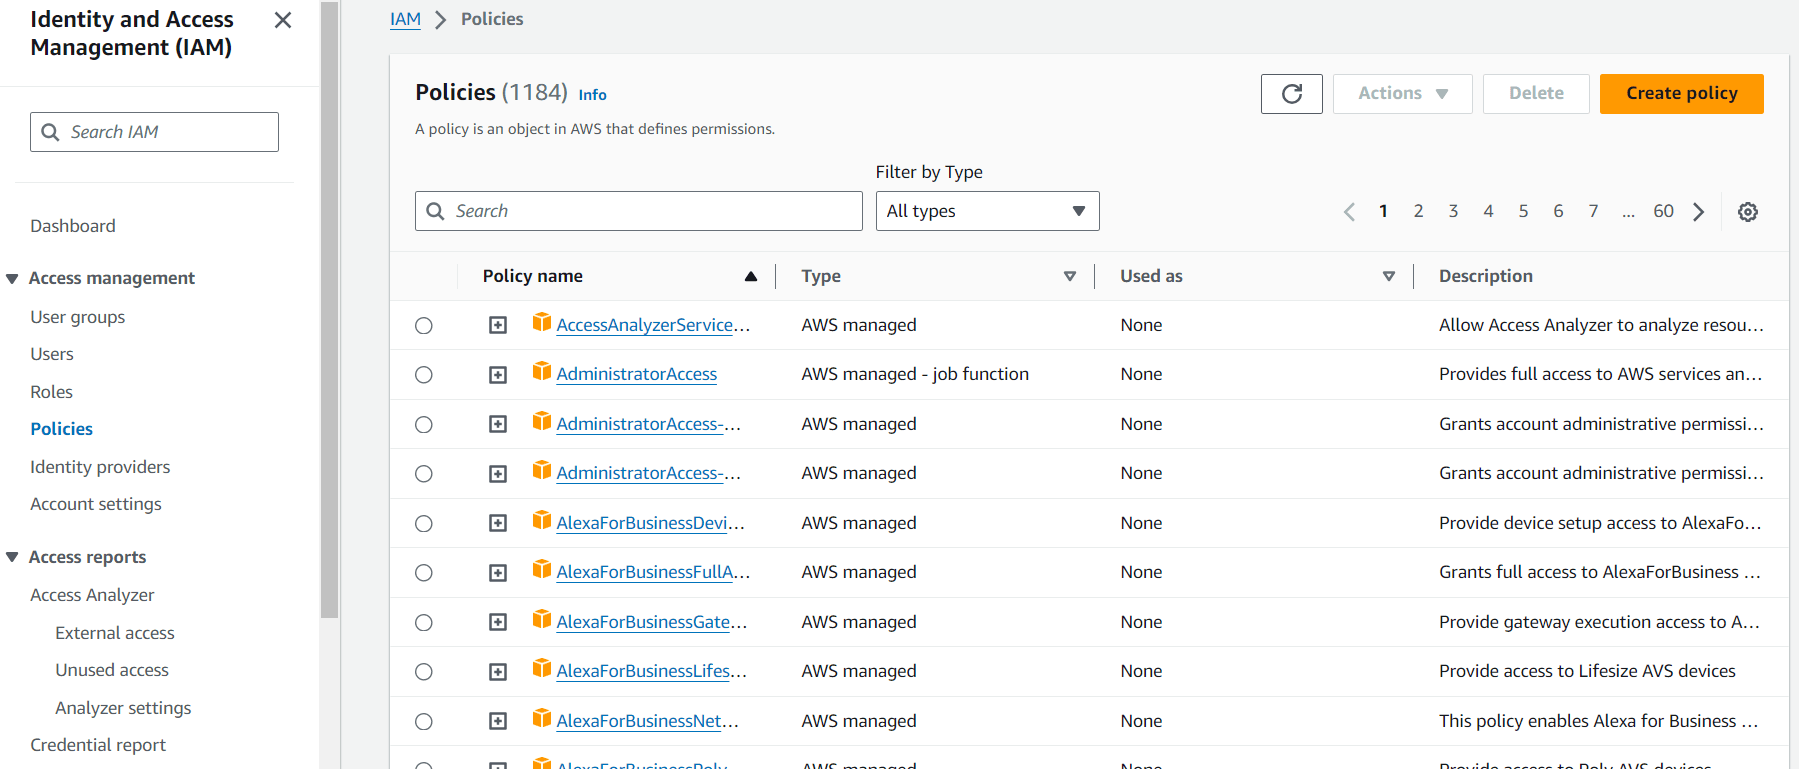
Task: Expand AccessAnalyzerService policy row details
Action: click(498, 325)
